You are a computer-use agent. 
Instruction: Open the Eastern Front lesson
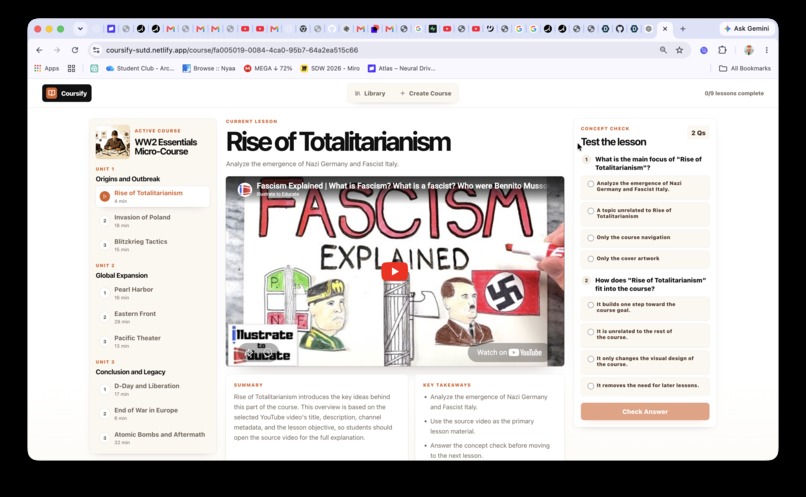click(153, 317)
